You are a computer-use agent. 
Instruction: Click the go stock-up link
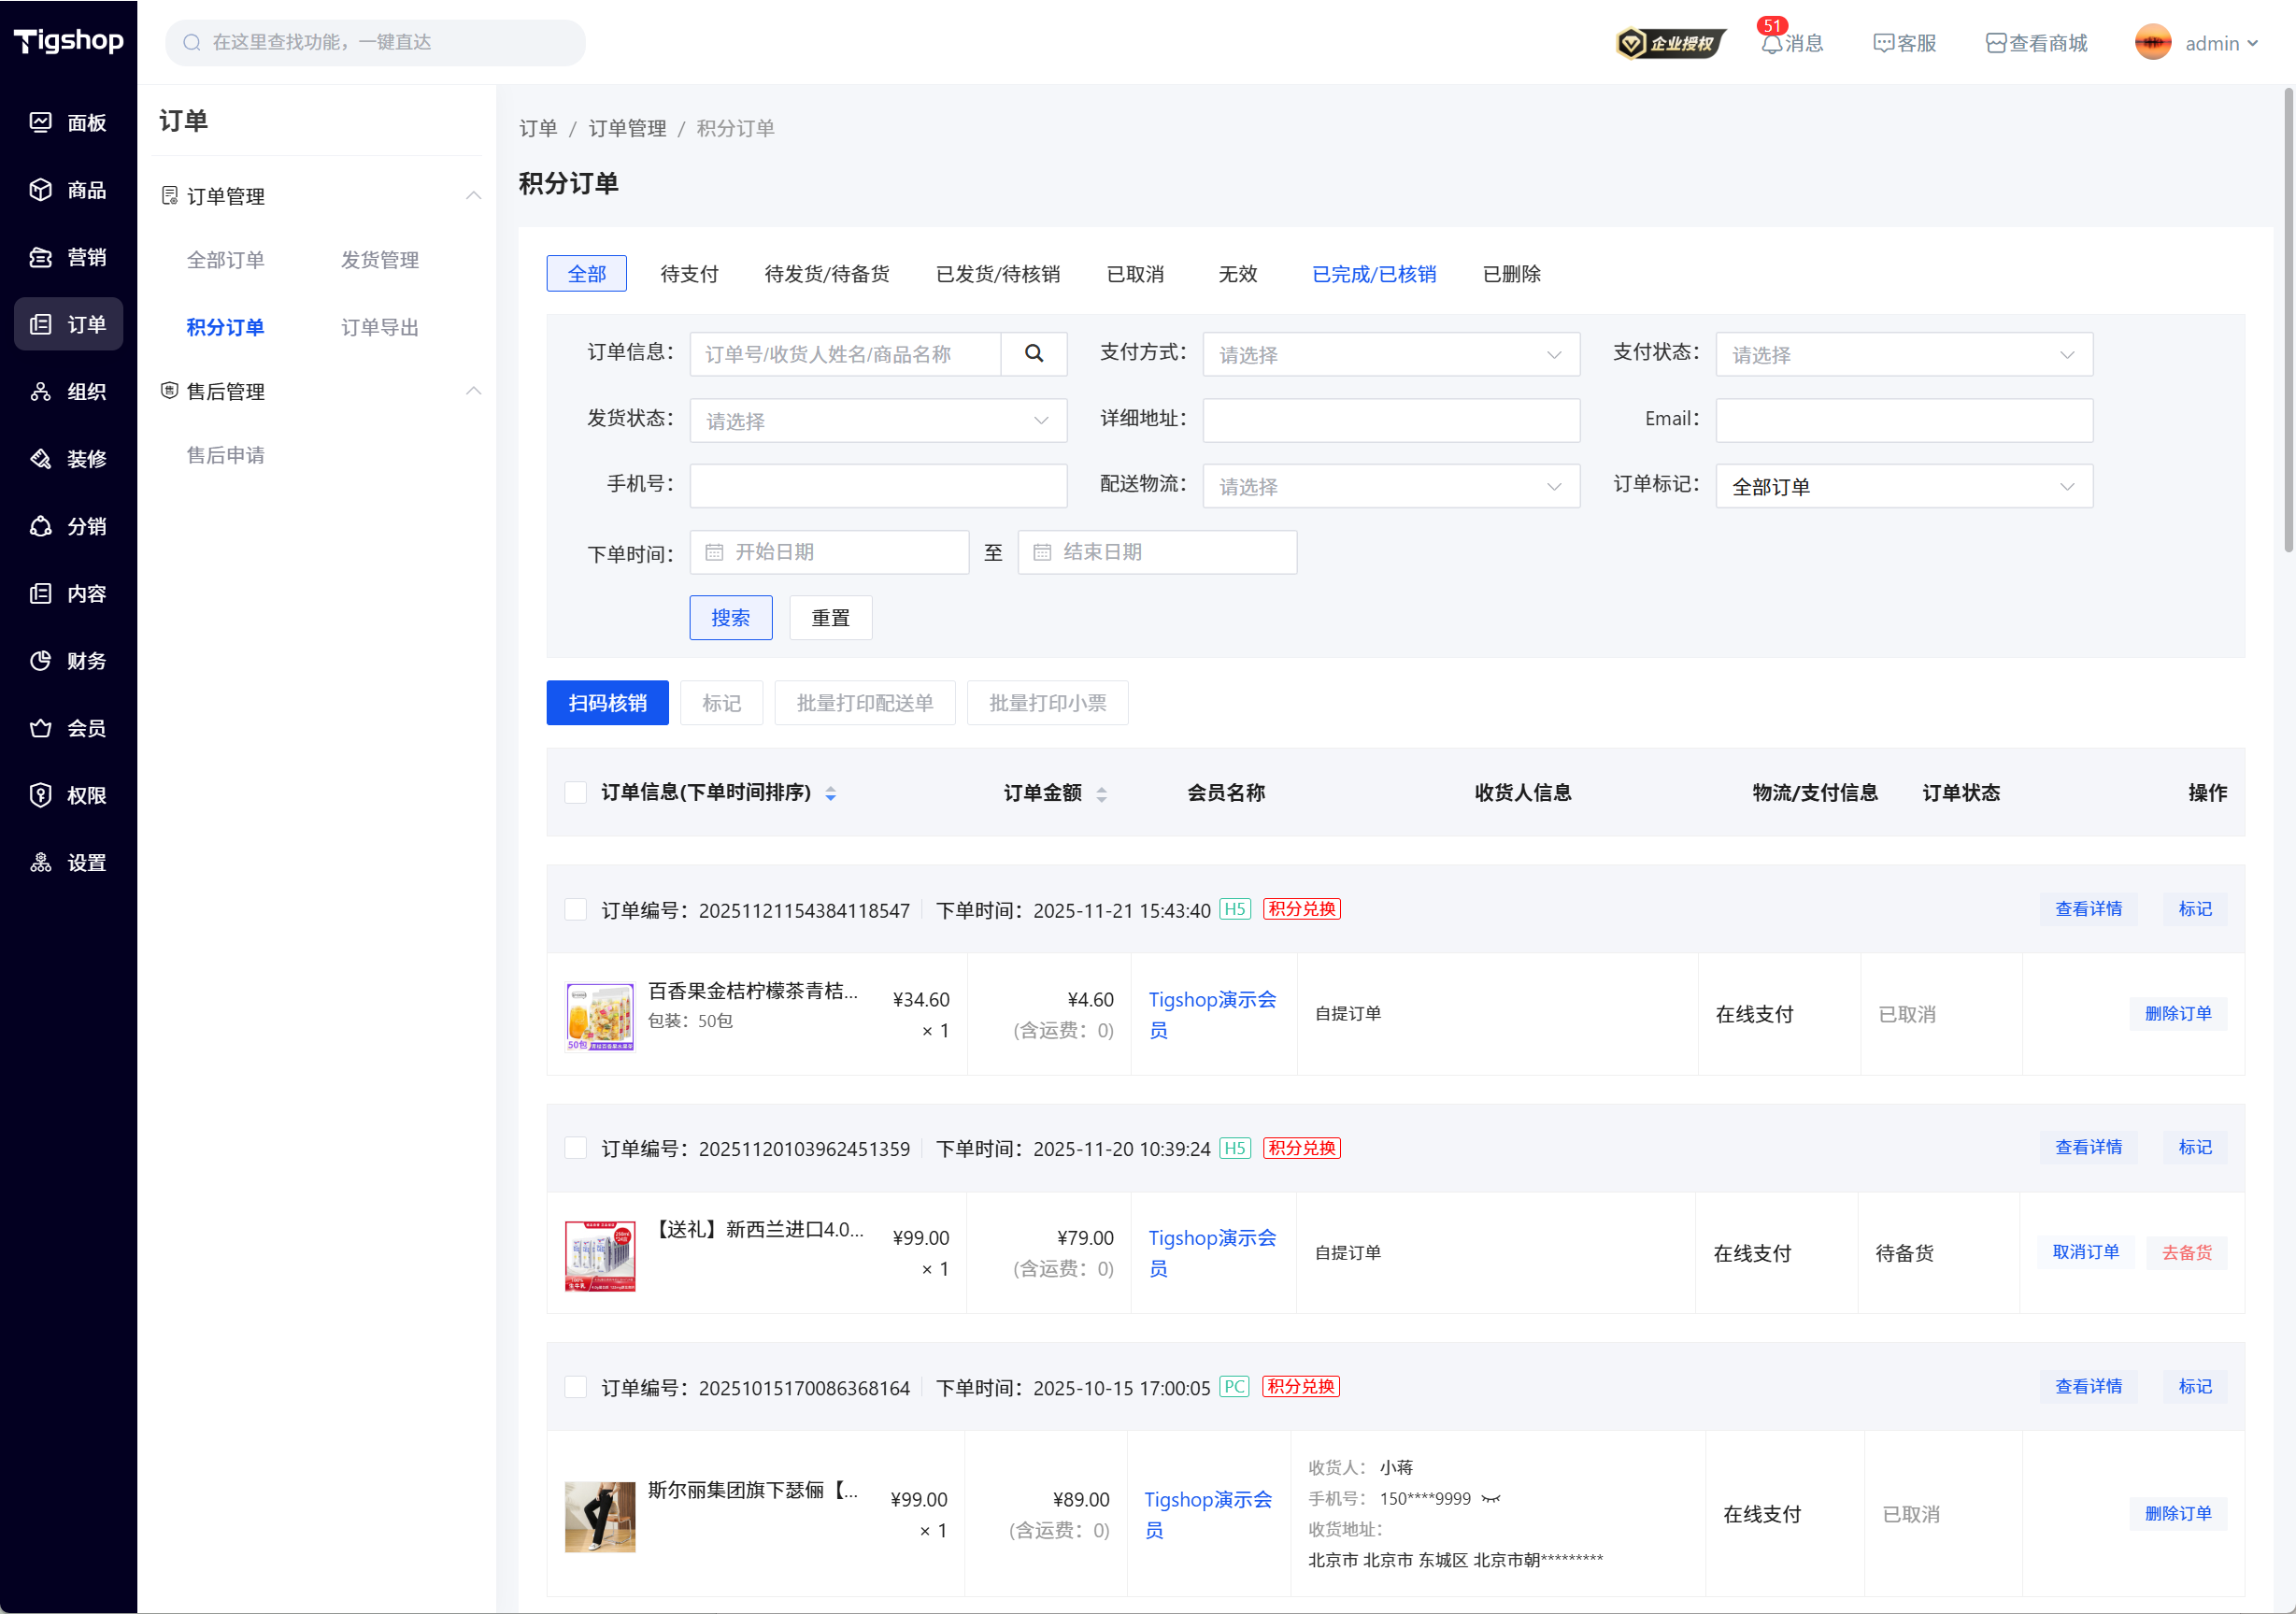(x=2186, y=1252)
